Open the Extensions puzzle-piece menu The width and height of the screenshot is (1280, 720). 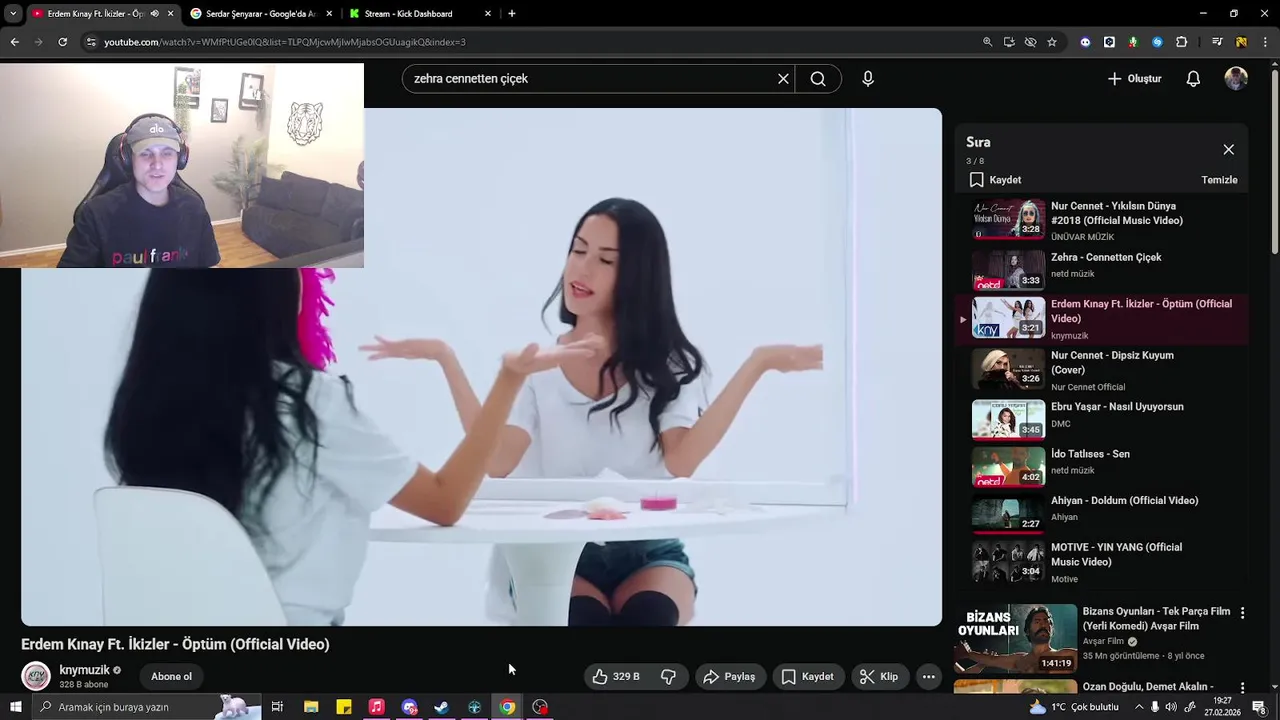(1182, 42)
